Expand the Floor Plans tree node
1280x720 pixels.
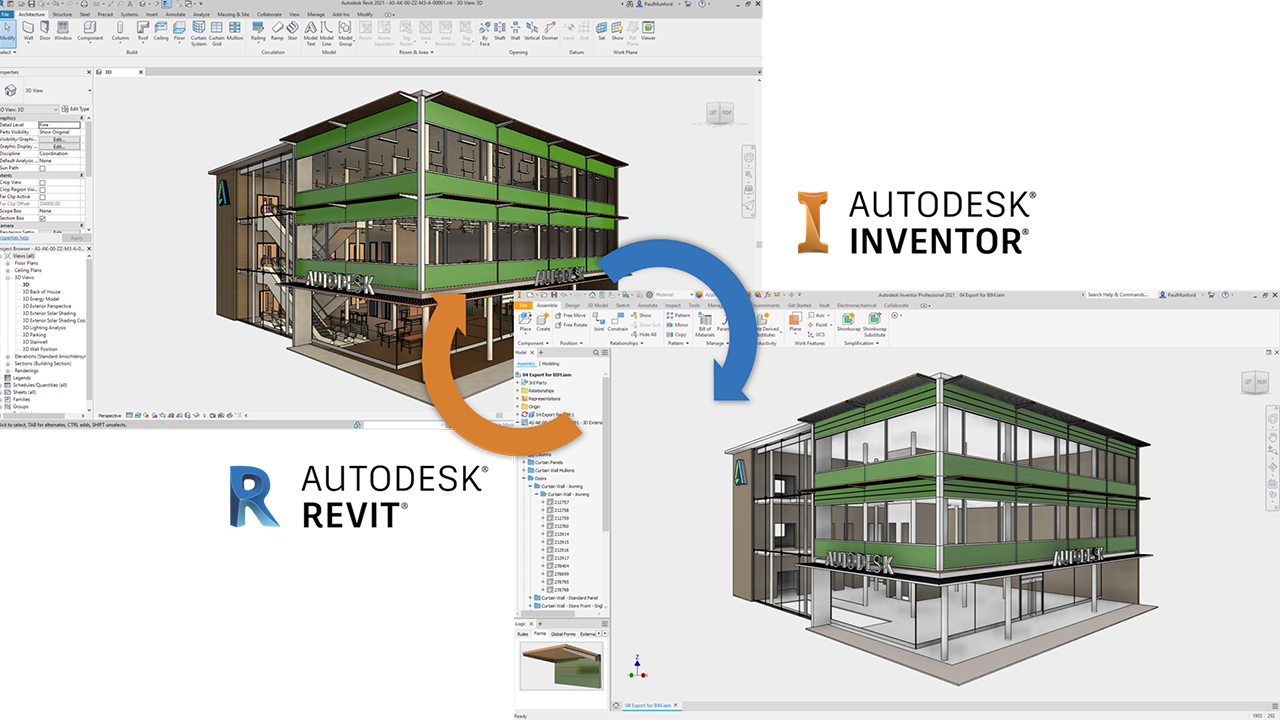coord(9,263)
